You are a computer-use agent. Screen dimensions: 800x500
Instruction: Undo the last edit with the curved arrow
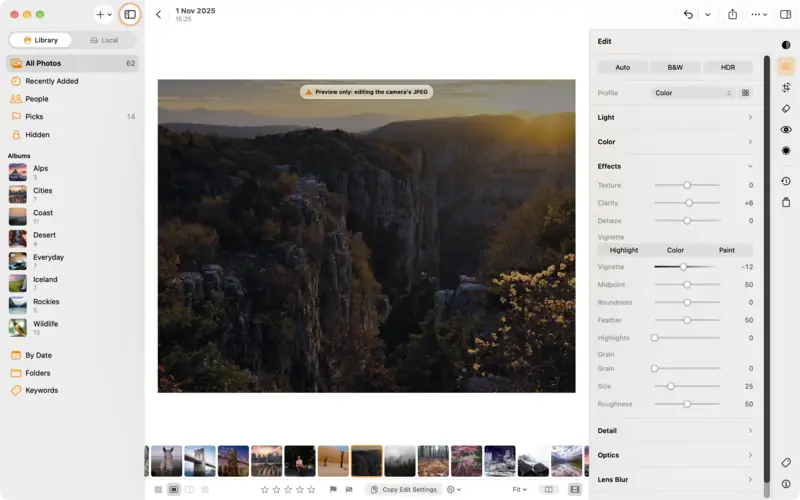click(x=688, y=14)
